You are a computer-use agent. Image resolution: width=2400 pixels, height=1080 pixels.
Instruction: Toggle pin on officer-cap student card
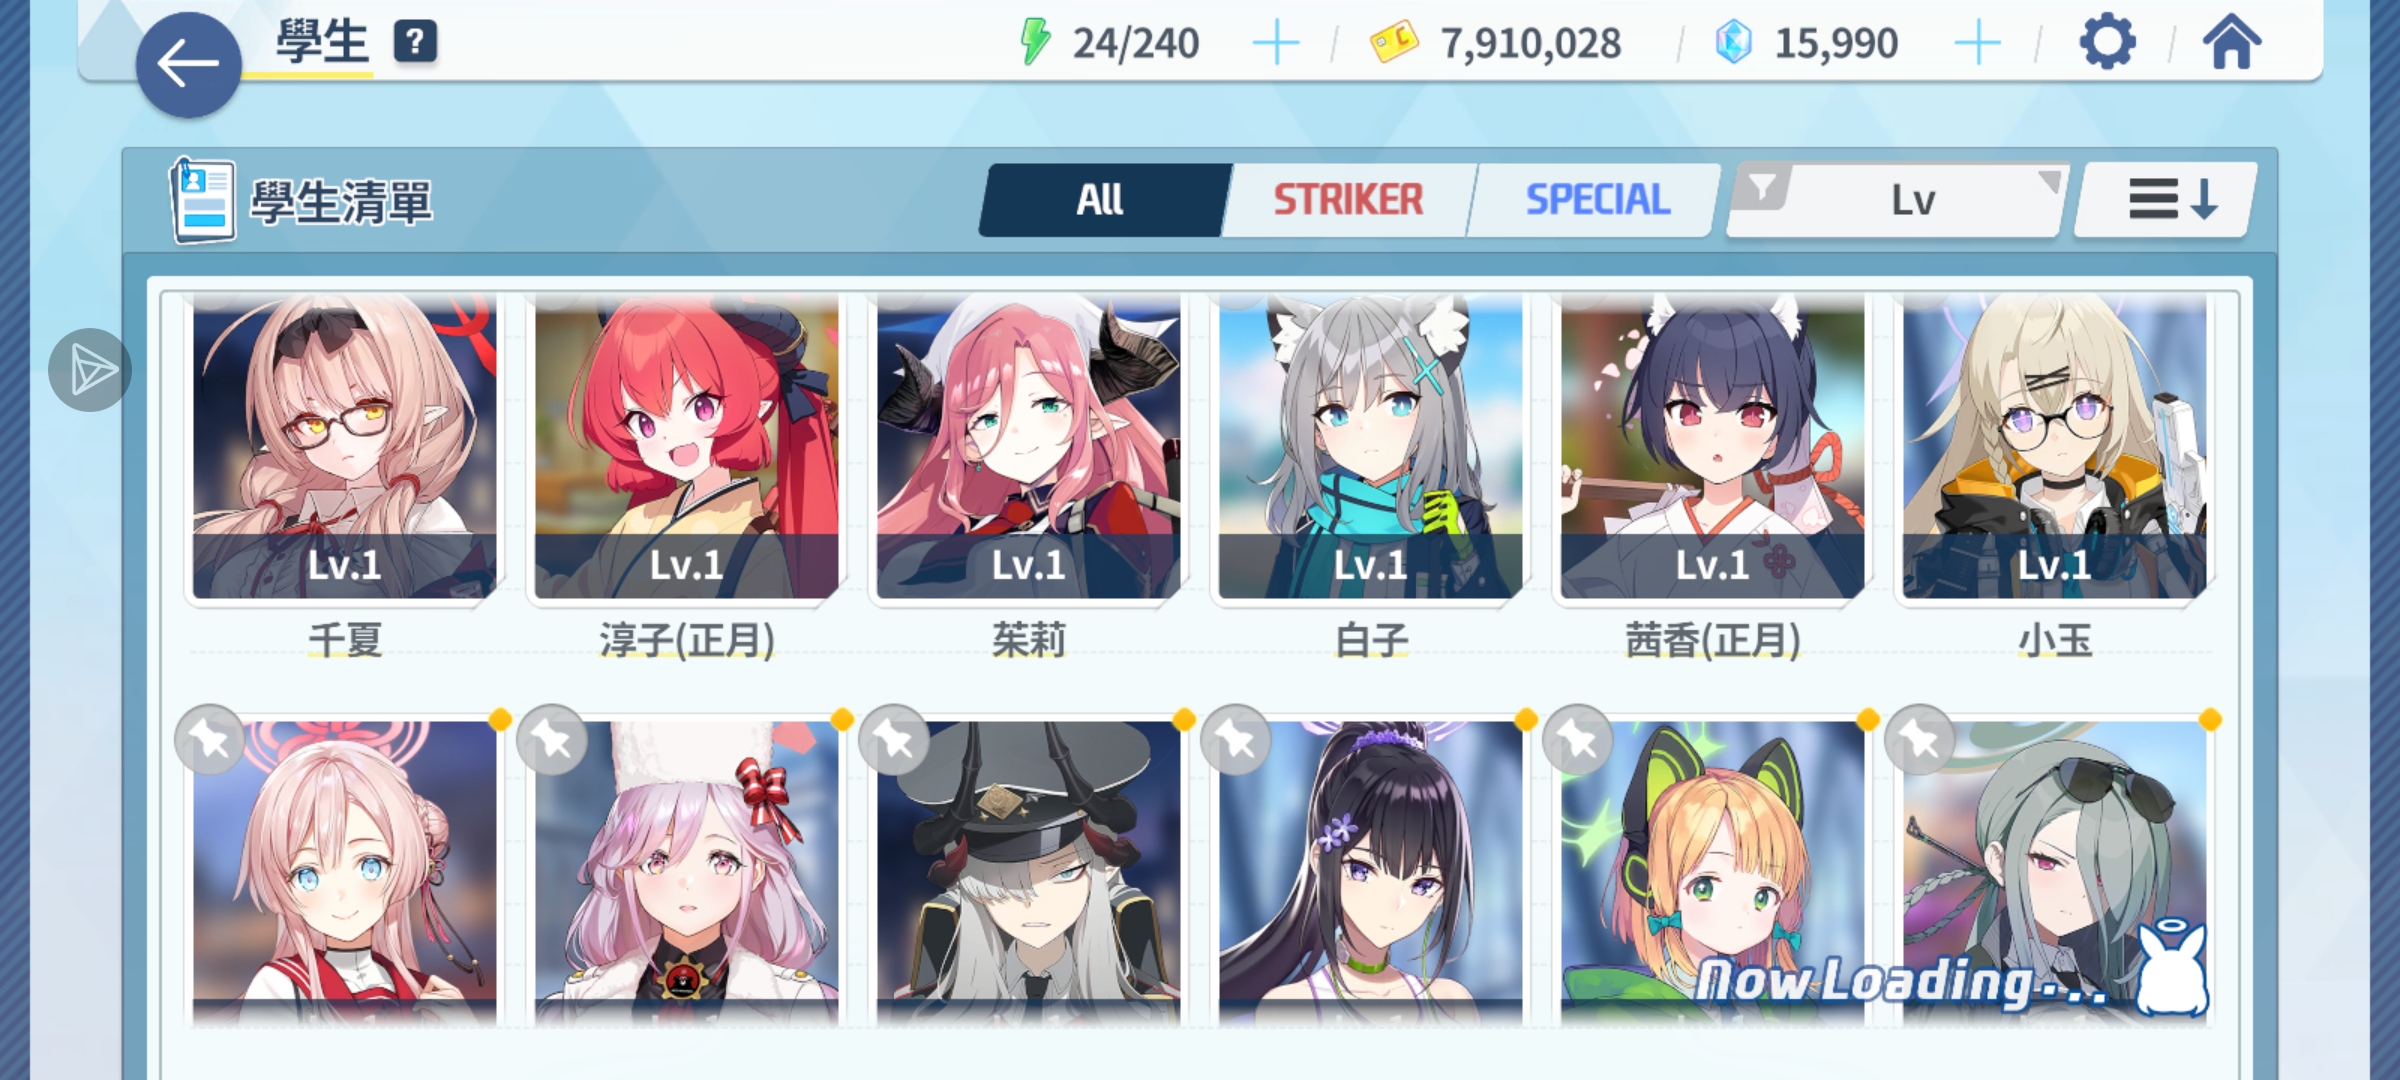tap(894, 740)
